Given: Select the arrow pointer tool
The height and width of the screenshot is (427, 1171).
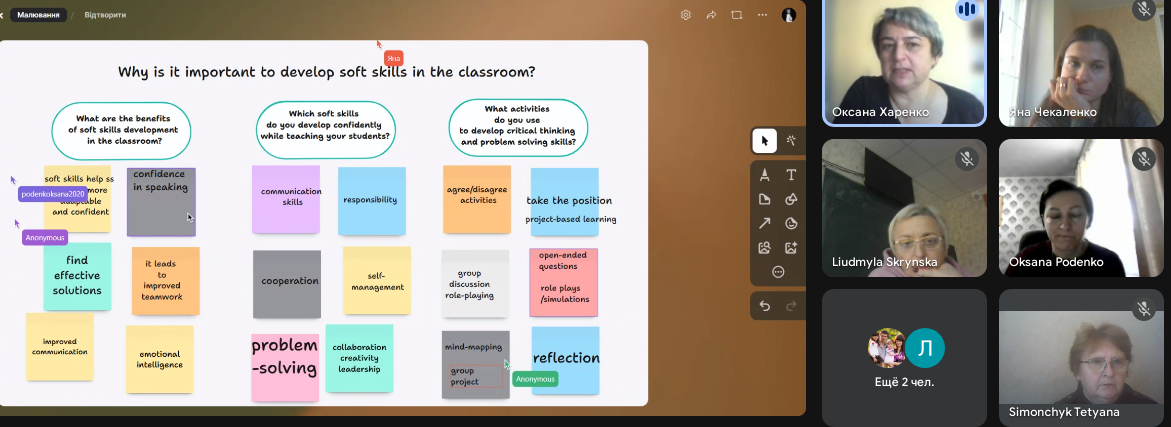Looking at the screenshot, I should 765,141.
